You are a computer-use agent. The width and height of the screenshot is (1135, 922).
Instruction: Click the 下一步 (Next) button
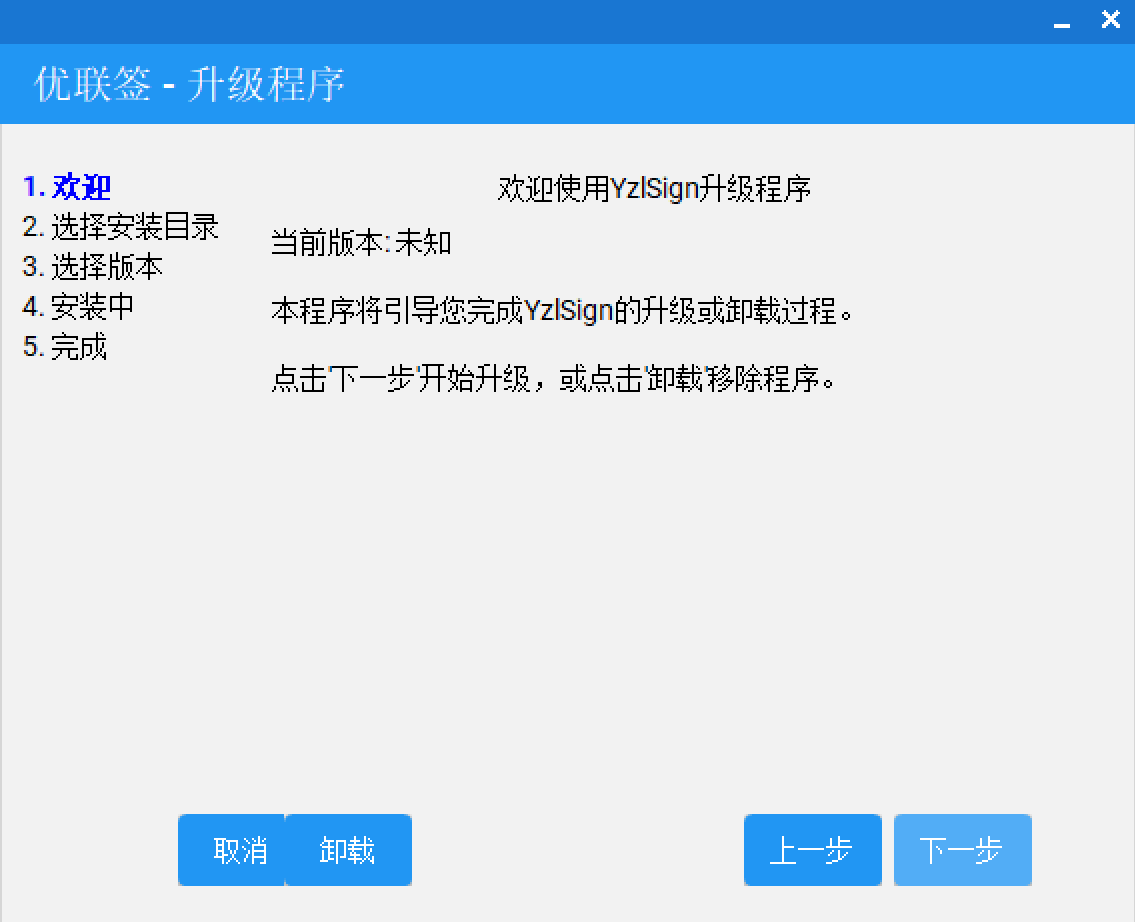coord(962,850)
